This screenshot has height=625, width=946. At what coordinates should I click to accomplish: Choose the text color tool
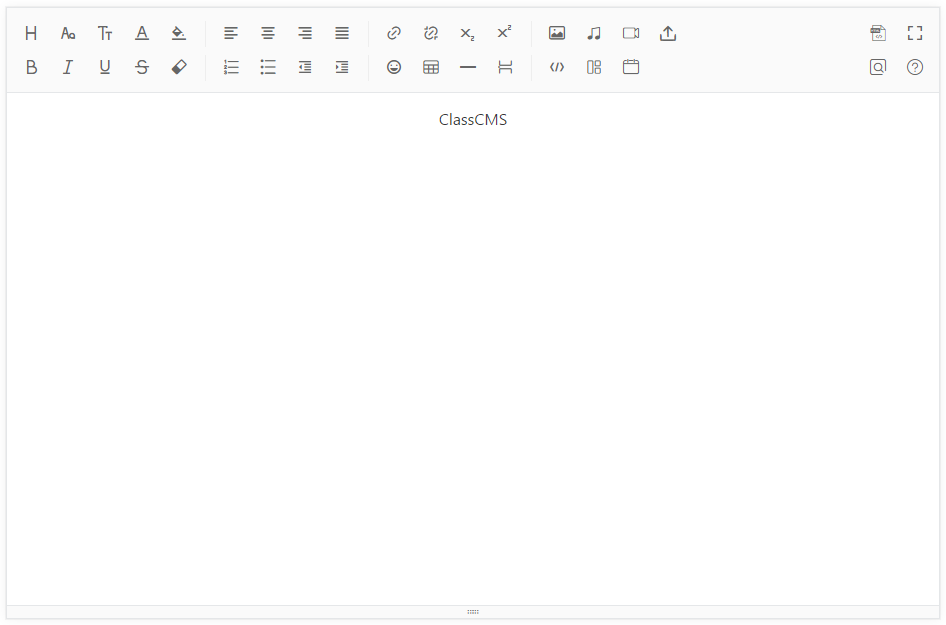click(x=142, y=33)
